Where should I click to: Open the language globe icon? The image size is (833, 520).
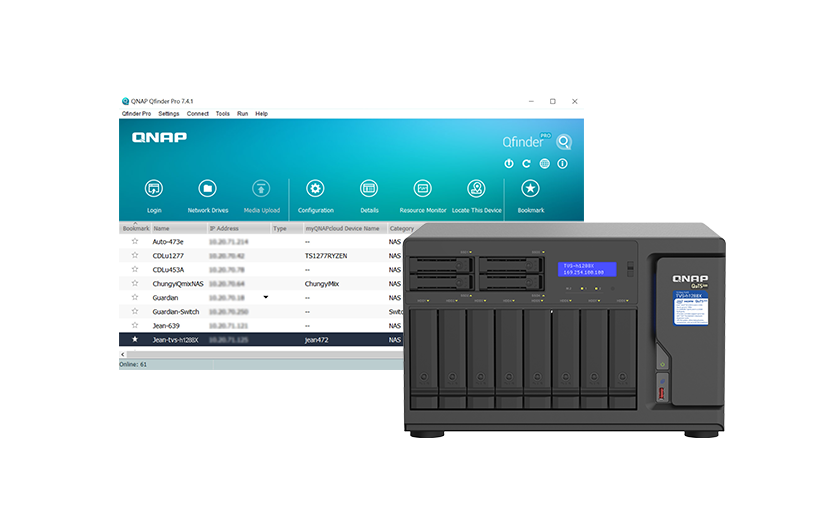(544, 163)
